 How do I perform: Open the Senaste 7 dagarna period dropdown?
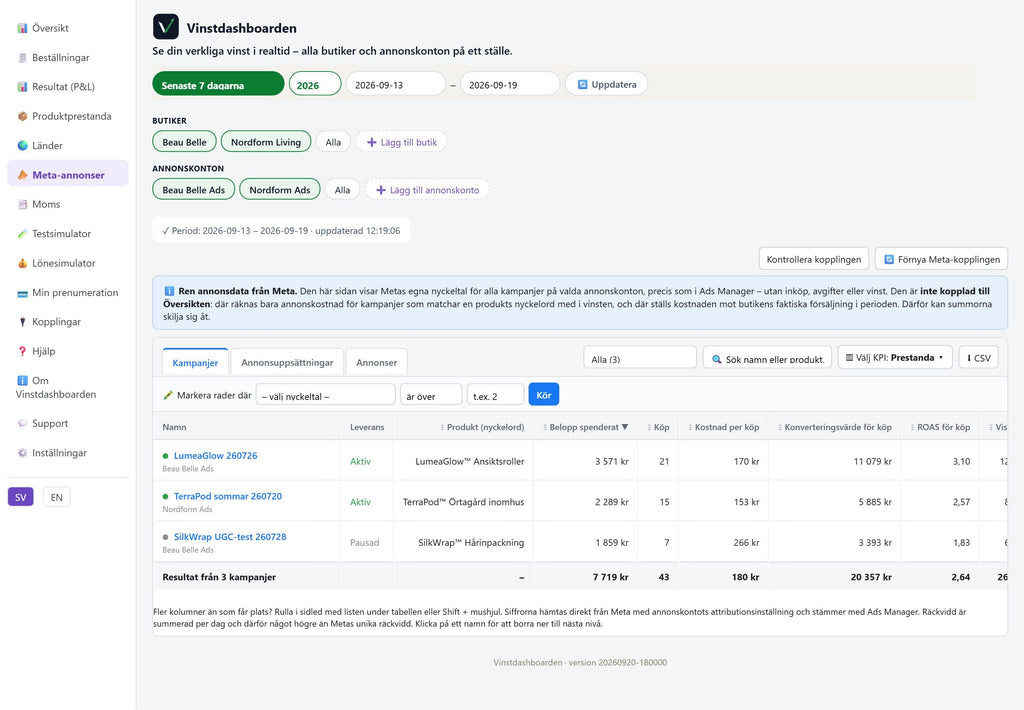point(218,84)
